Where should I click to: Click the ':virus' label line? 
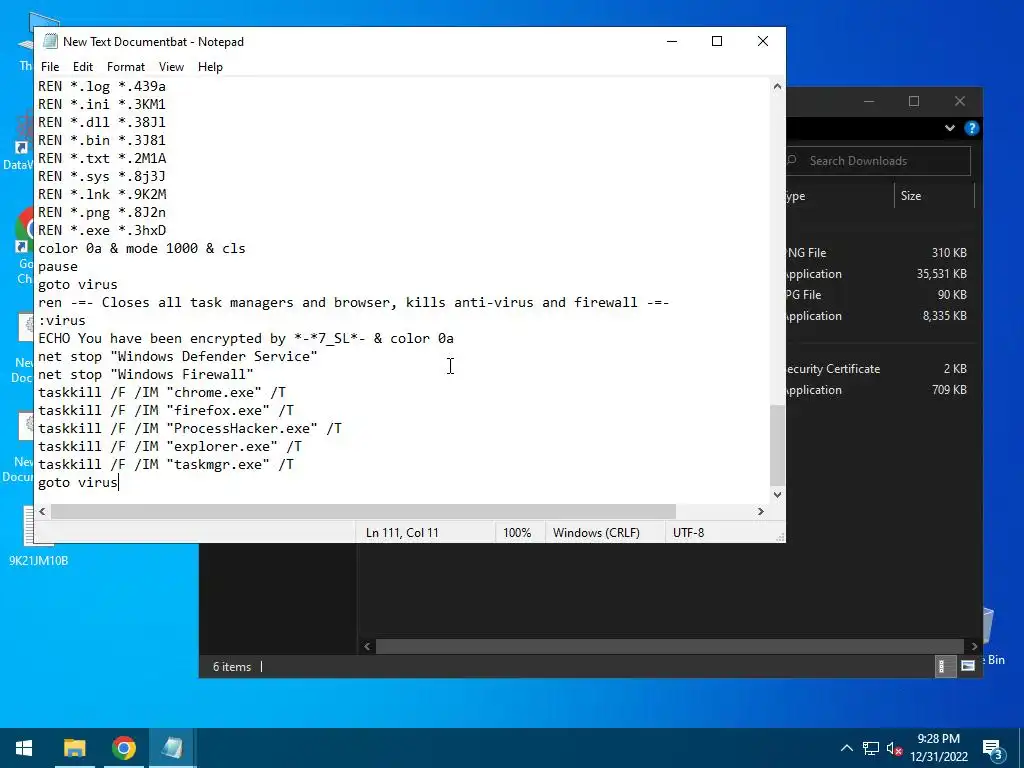tap(62, 320)
